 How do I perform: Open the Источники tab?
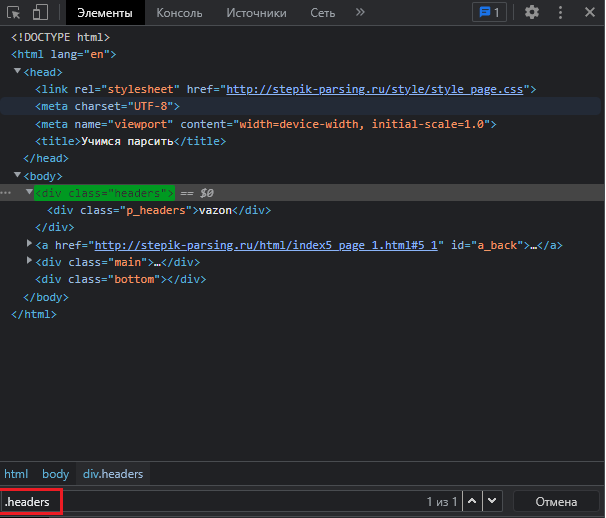click(x=256, y=13)
